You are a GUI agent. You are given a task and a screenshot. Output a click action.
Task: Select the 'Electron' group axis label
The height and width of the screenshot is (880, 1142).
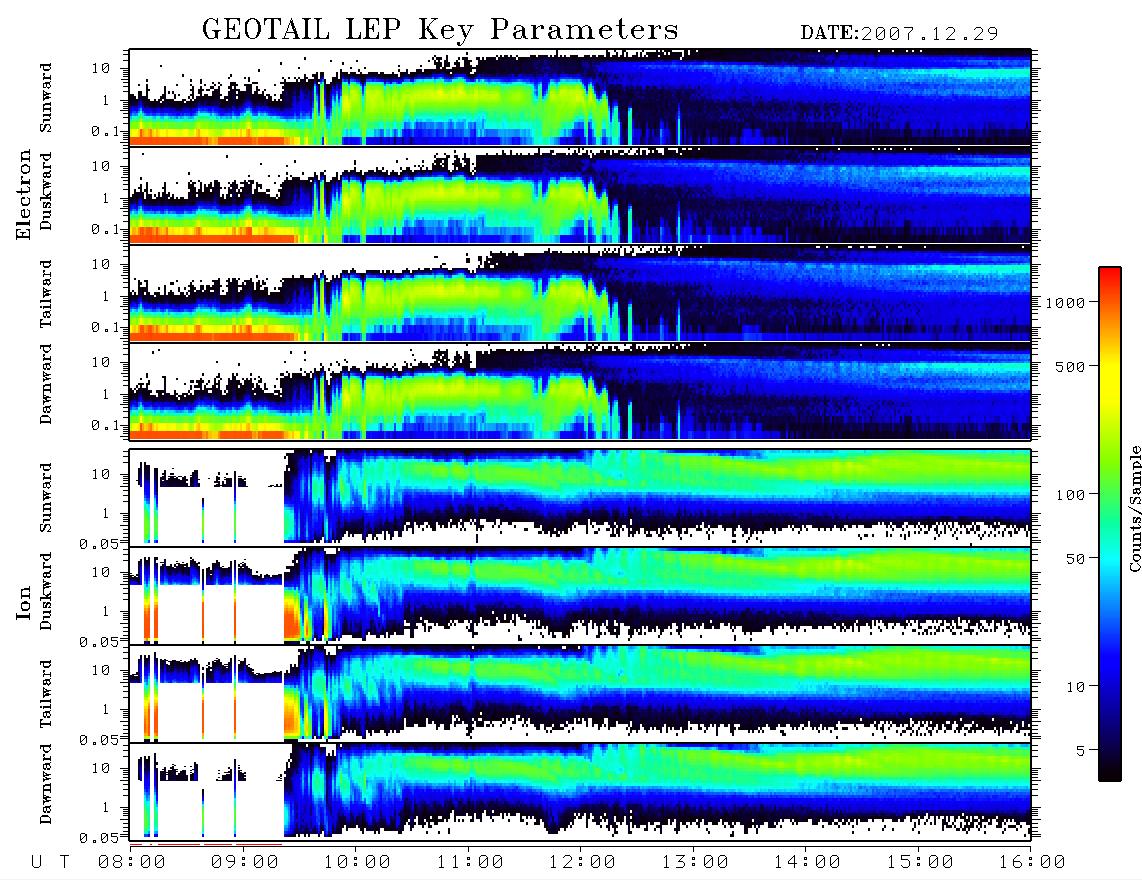[x=24, y=195]
